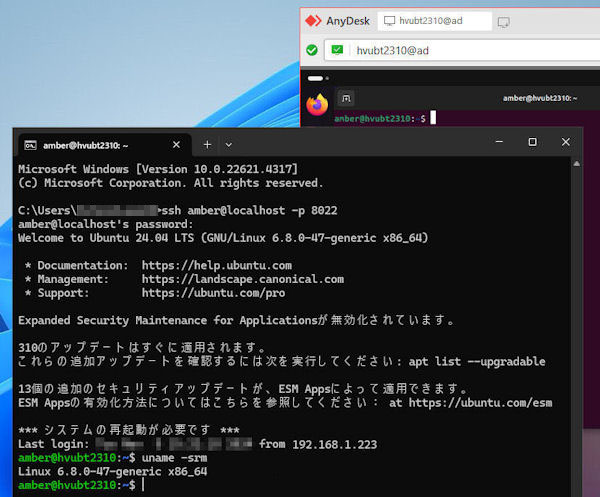Minimize the Windows Terminal window
The image size is (600, 497).
[499, 142]
